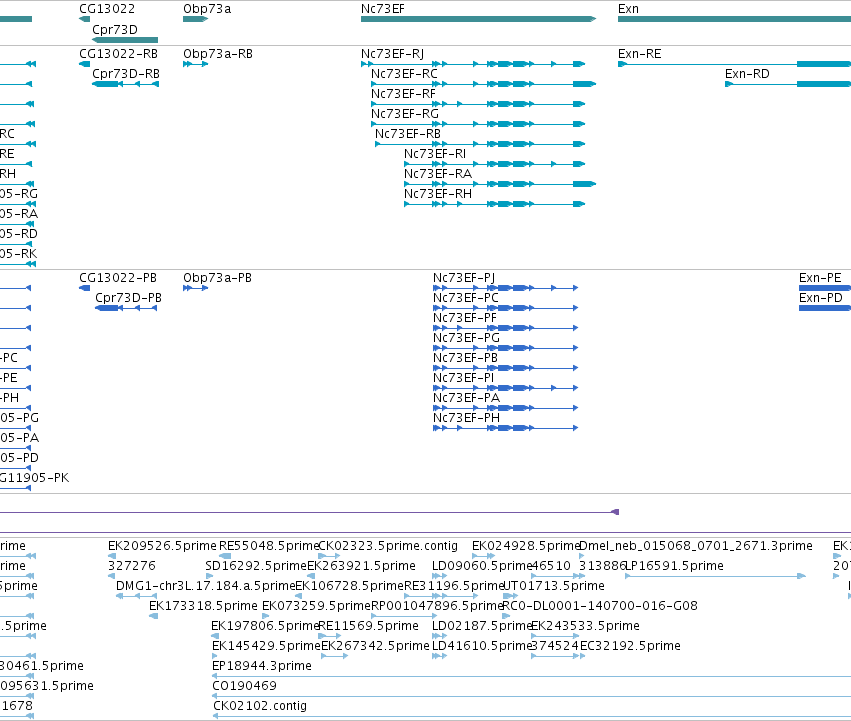This screenshot has width=851, height=721.
Task: Select protein Nc73EF-PJ
Action: (x=464, y=278)
